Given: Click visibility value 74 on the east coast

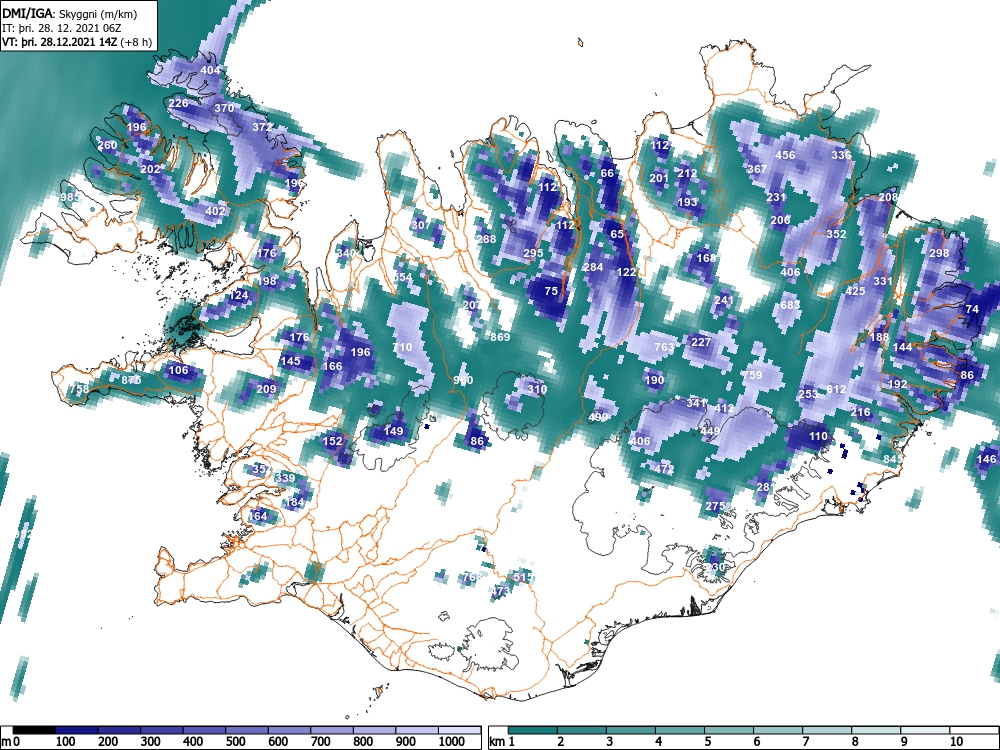Looking at the screenshot, I should (972, 309).
